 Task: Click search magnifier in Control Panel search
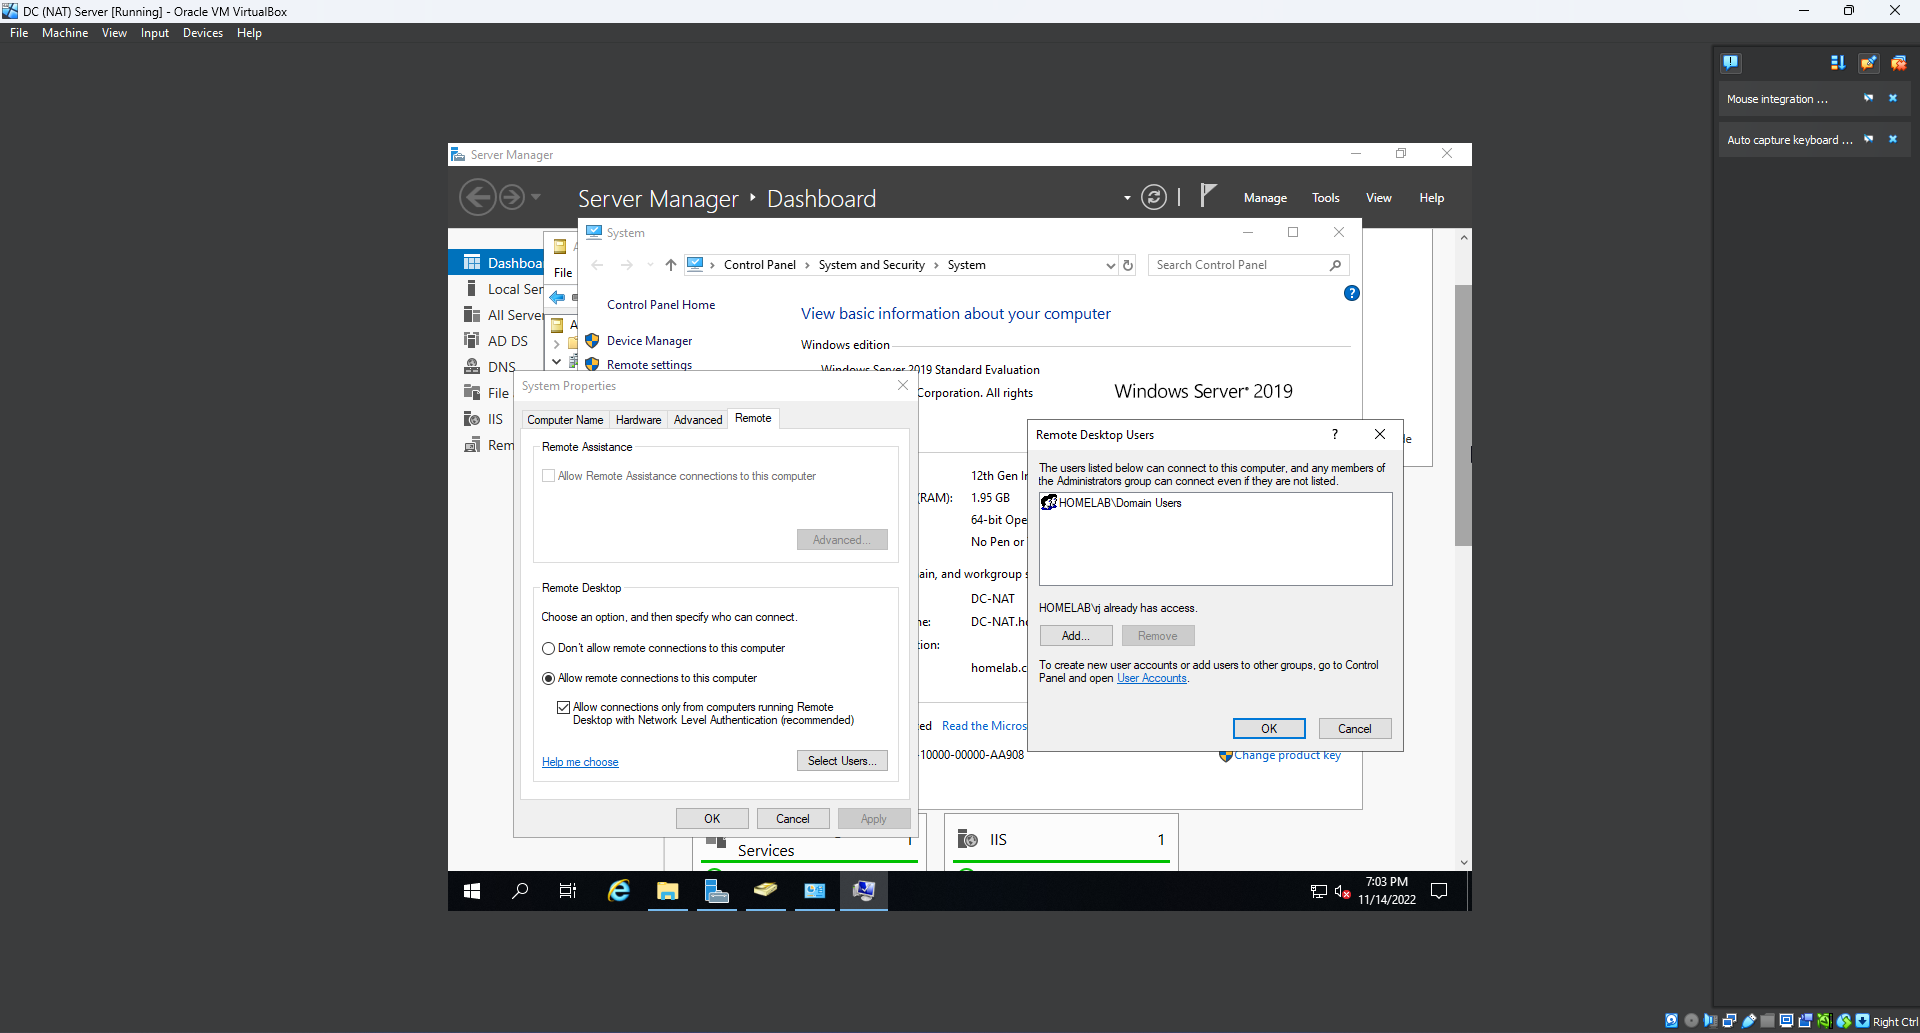[x=1335, y=265]
